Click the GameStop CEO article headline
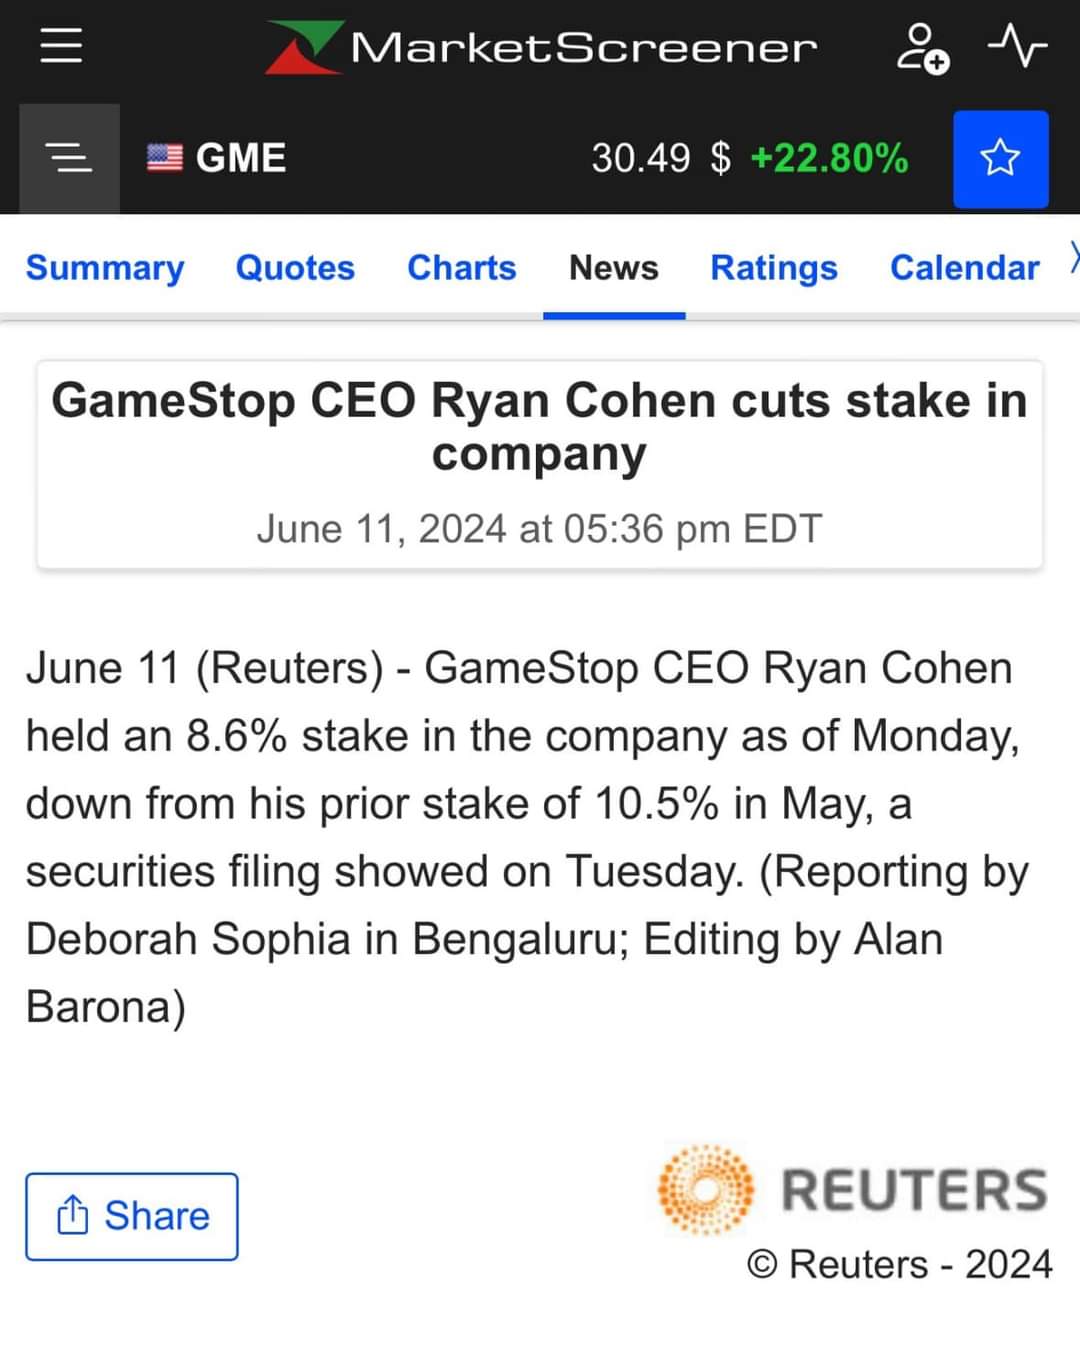This screenshot has height=1349, width=1080. 540,427
